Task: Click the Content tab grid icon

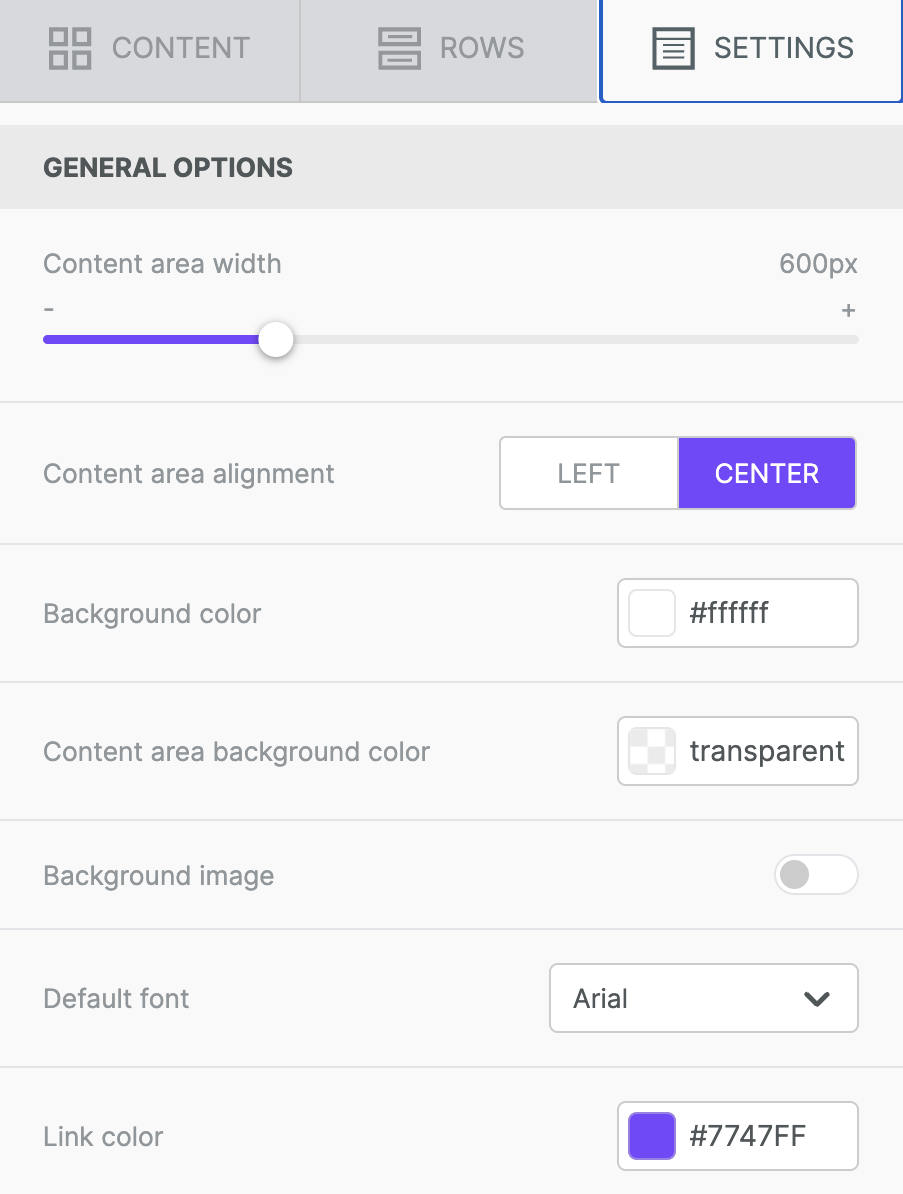Action: click(x=68, y=47)
